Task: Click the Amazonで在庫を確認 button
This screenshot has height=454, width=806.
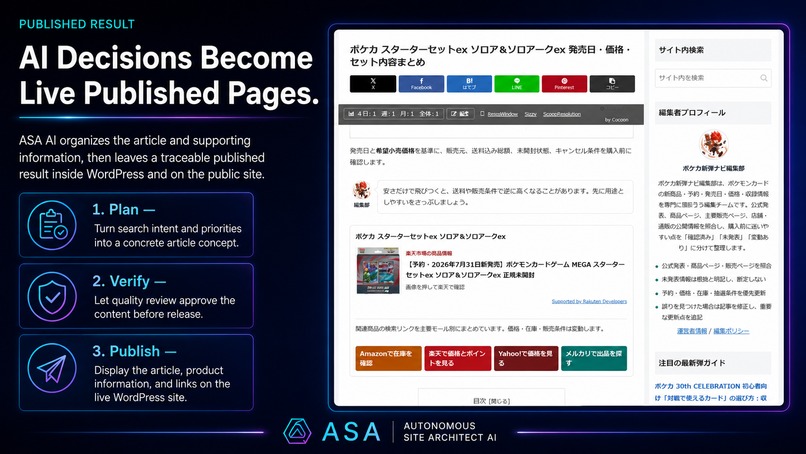Action: click(388, 358)
